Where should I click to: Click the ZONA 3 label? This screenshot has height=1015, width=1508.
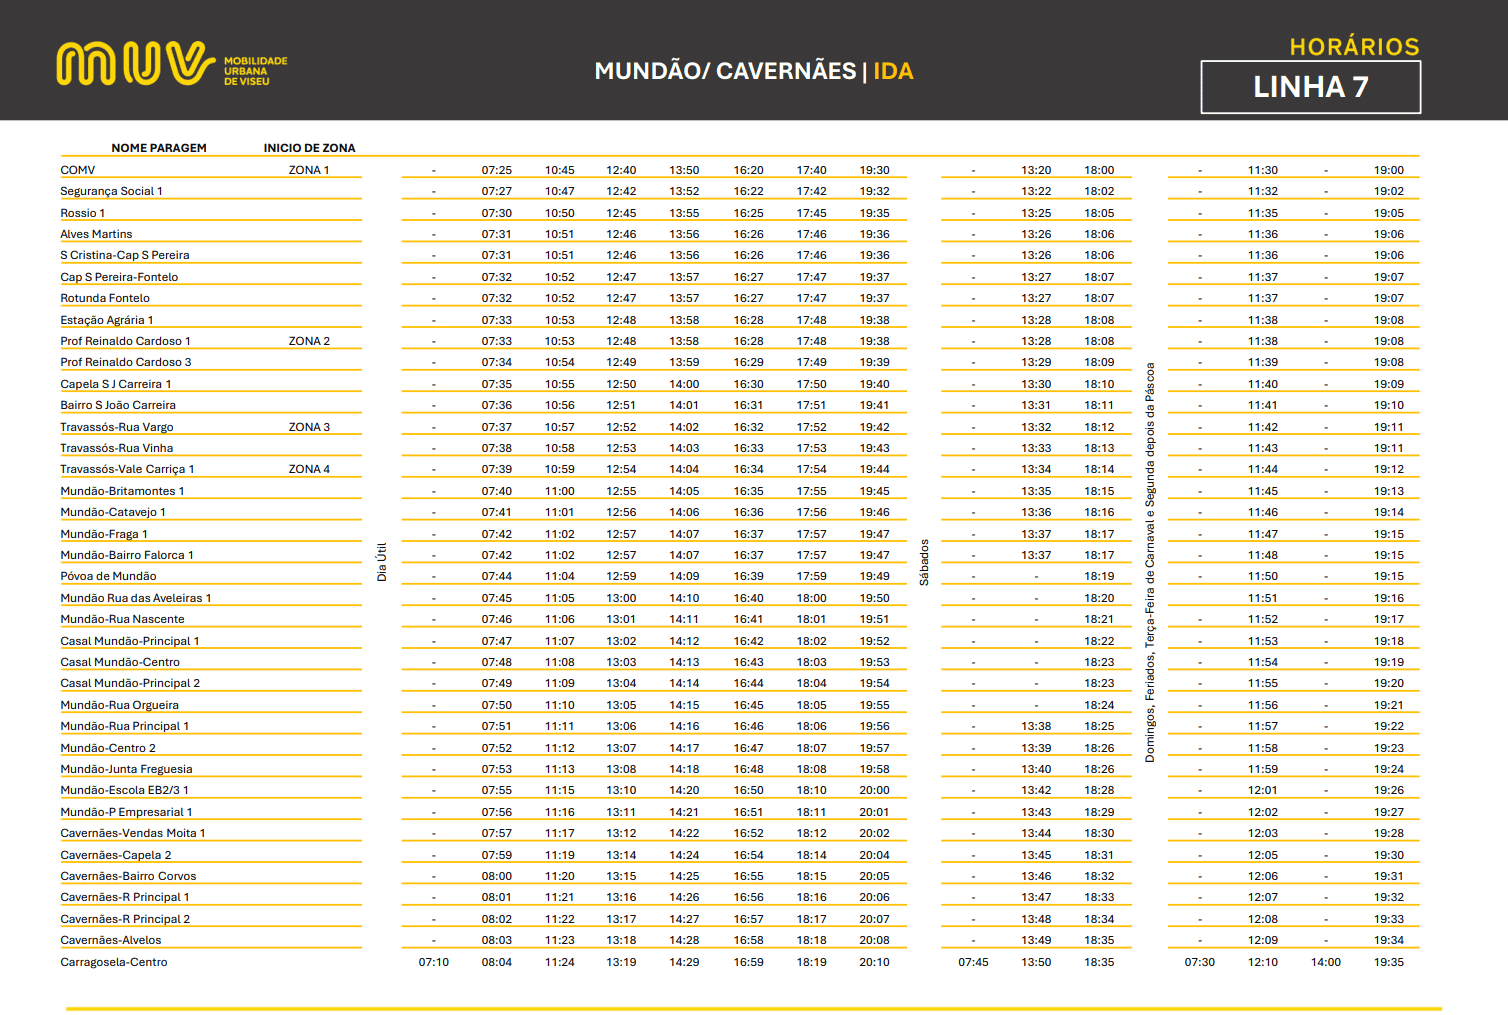click(x=309, y=427)
